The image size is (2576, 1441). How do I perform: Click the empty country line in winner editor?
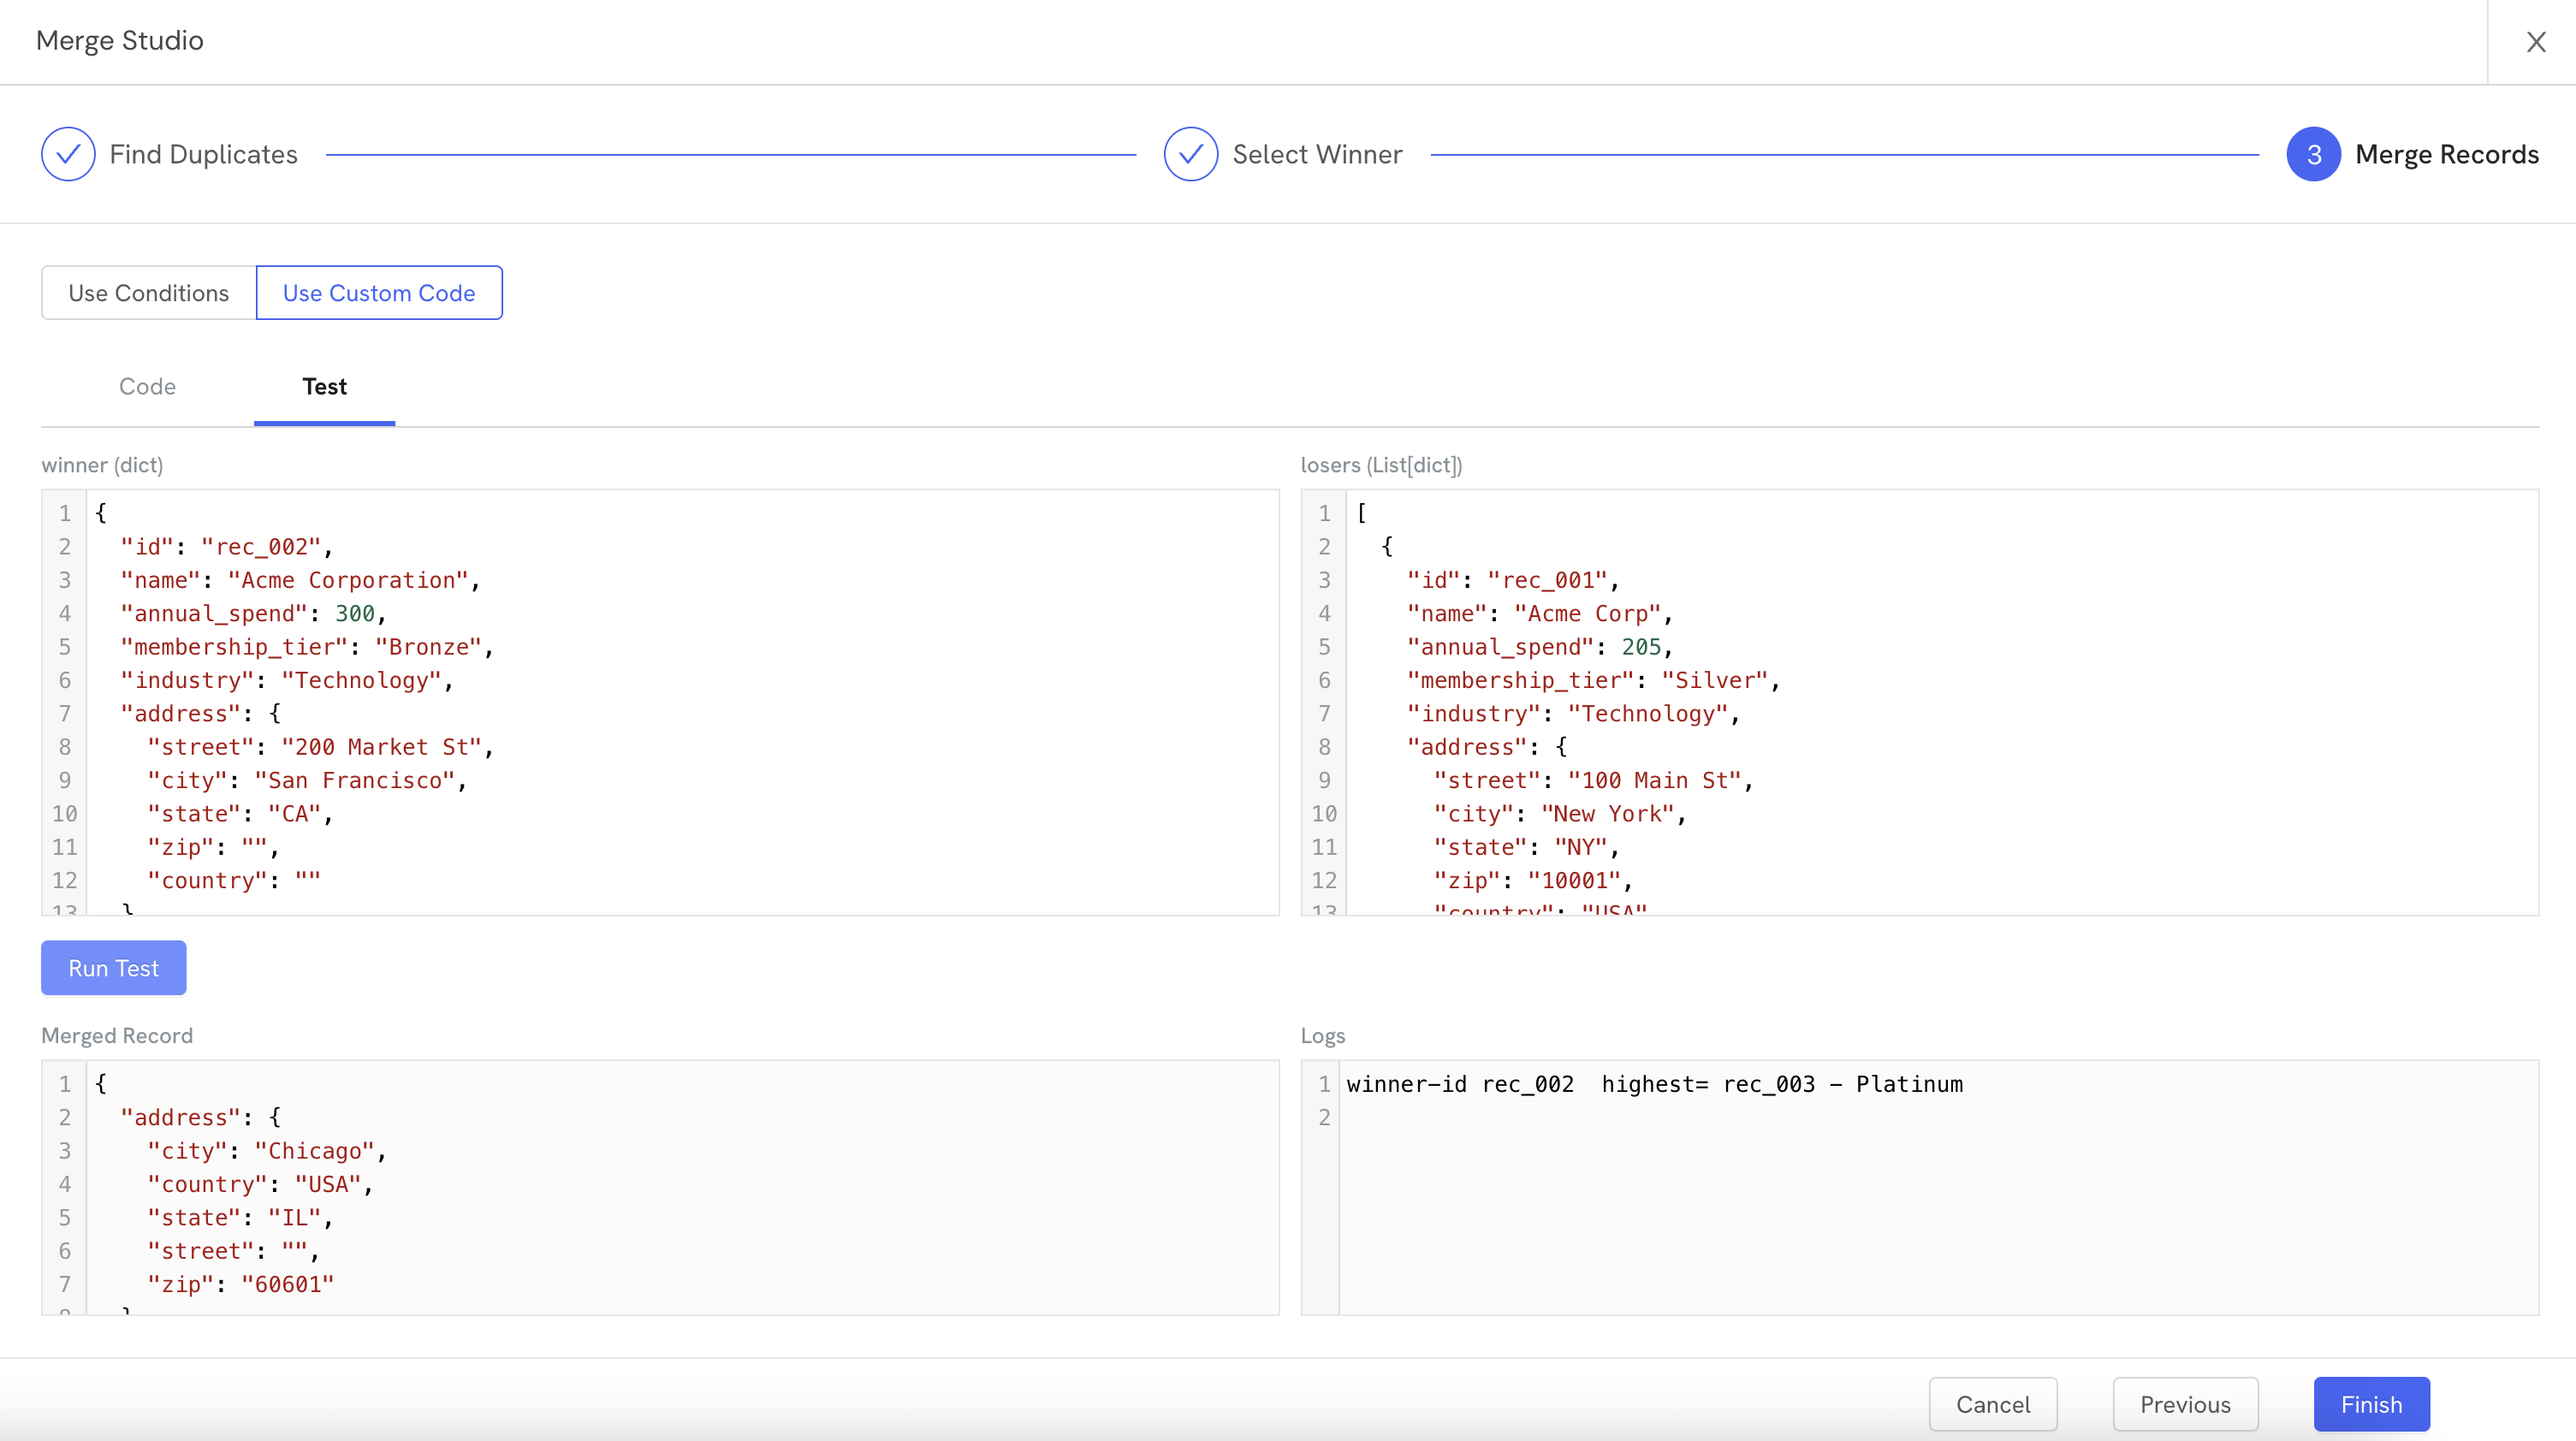[233, 880]
